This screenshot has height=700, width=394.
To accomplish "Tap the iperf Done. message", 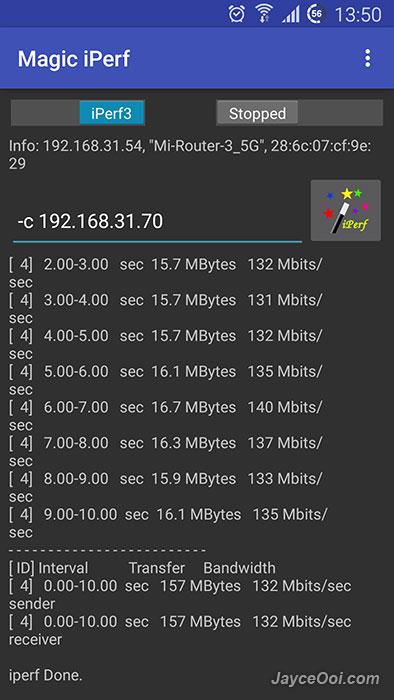I will pos(46,675).
